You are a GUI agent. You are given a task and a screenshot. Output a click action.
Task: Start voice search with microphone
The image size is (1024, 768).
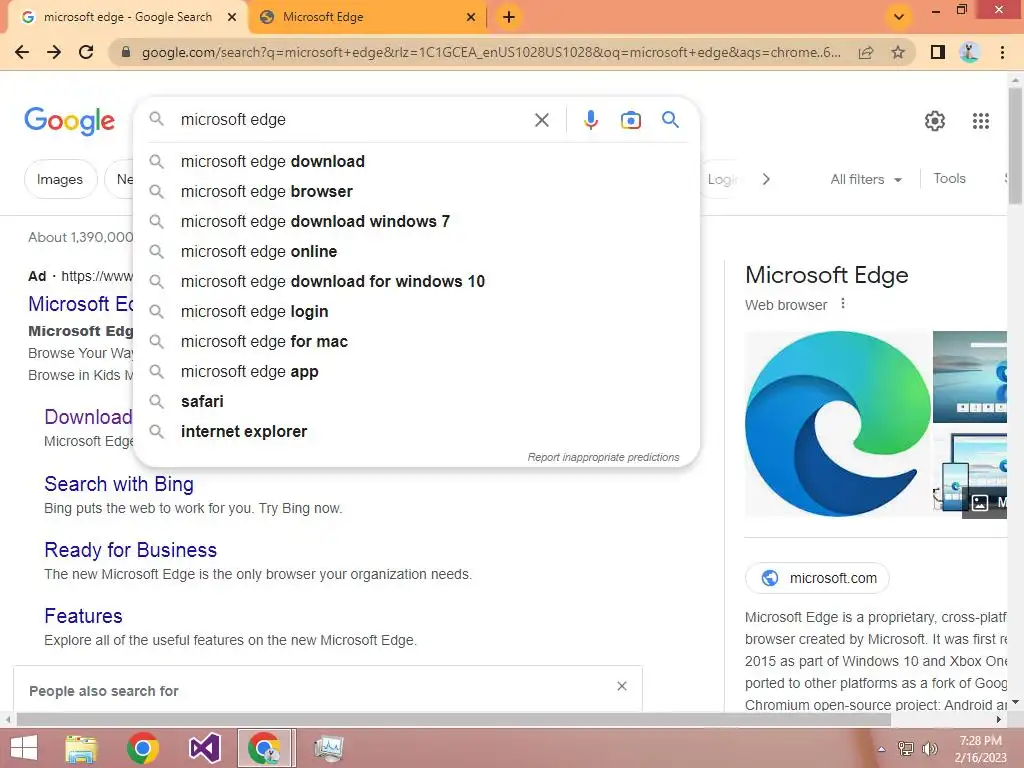pos(591,120)
